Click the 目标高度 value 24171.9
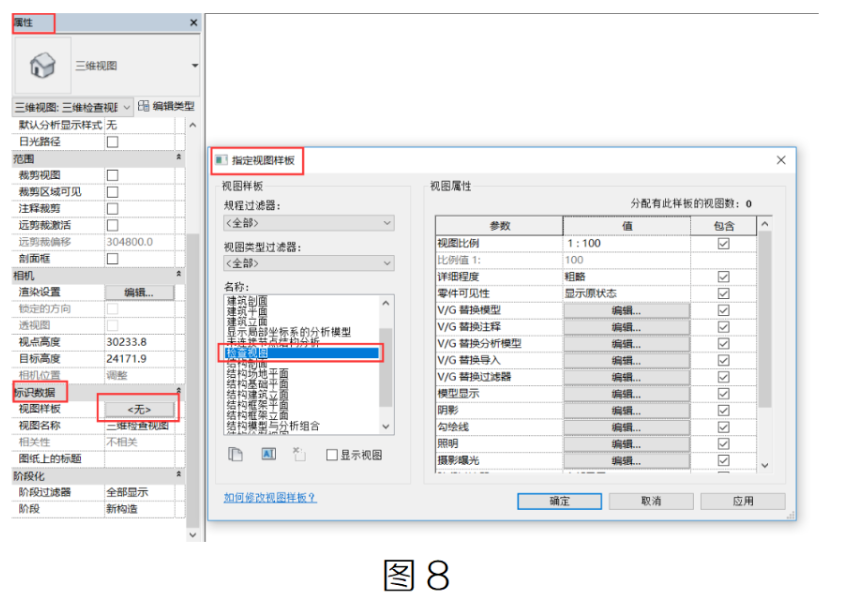 coord(139,359)
